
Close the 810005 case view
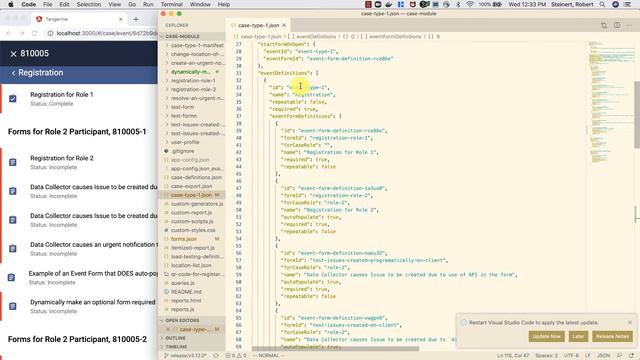13,54
